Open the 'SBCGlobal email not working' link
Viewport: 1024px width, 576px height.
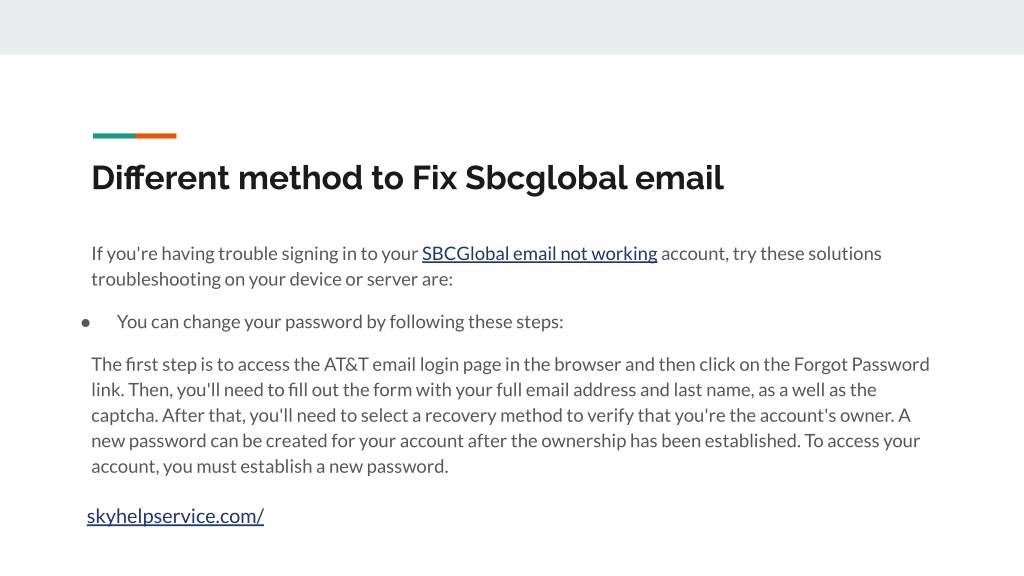[539, 253]
